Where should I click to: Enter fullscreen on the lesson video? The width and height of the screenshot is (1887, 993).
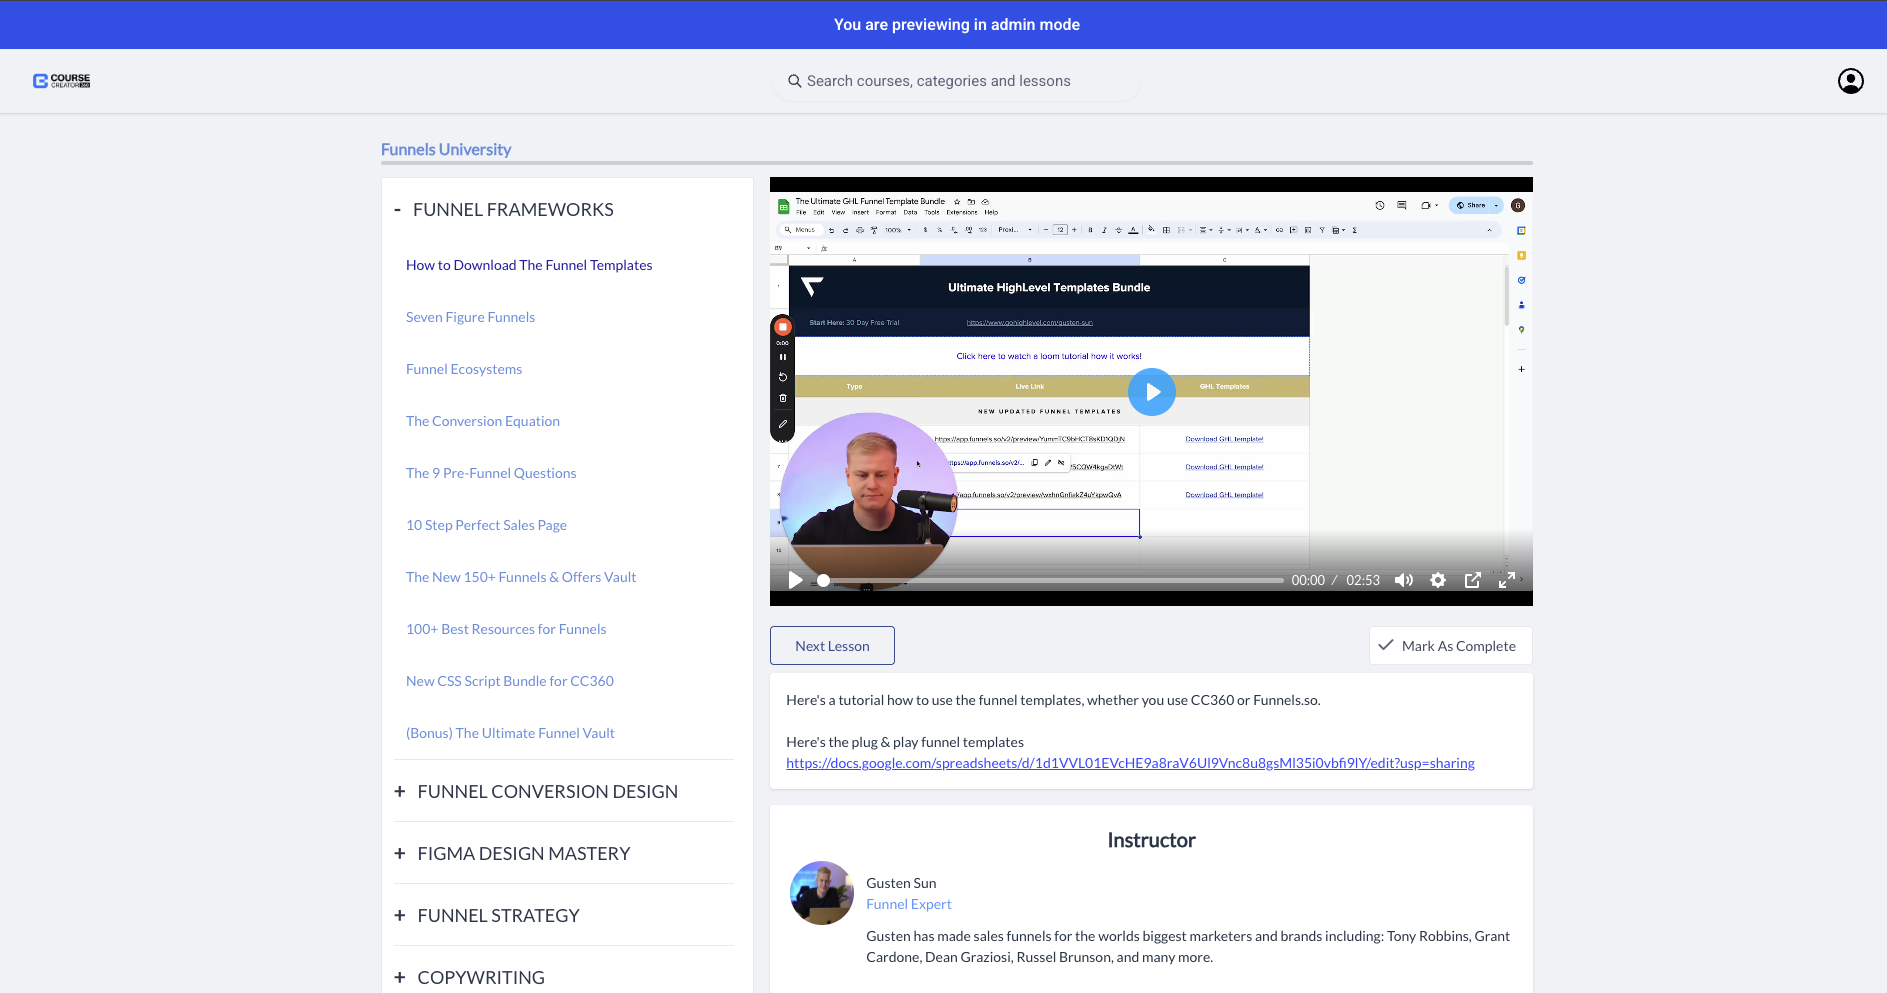coord(1507,580)
